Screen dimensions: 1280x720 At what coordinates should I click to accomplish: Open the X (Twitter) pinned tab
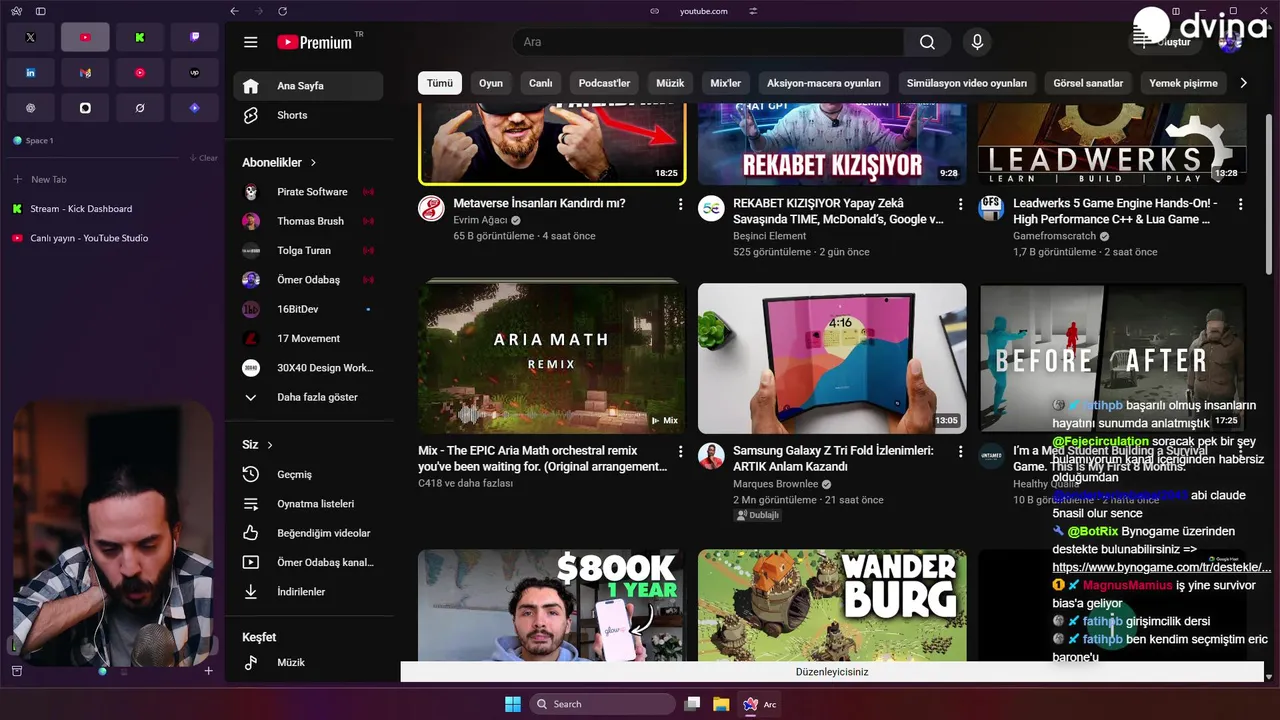click(x=30, y=37)
